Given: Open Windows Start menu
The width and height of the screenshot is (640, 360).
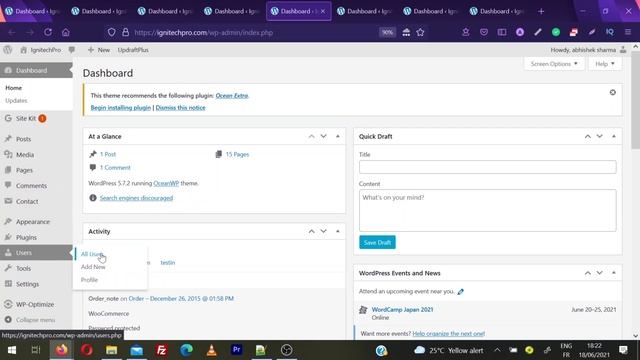Looking at the screenshot, I should tap(11, 350).
